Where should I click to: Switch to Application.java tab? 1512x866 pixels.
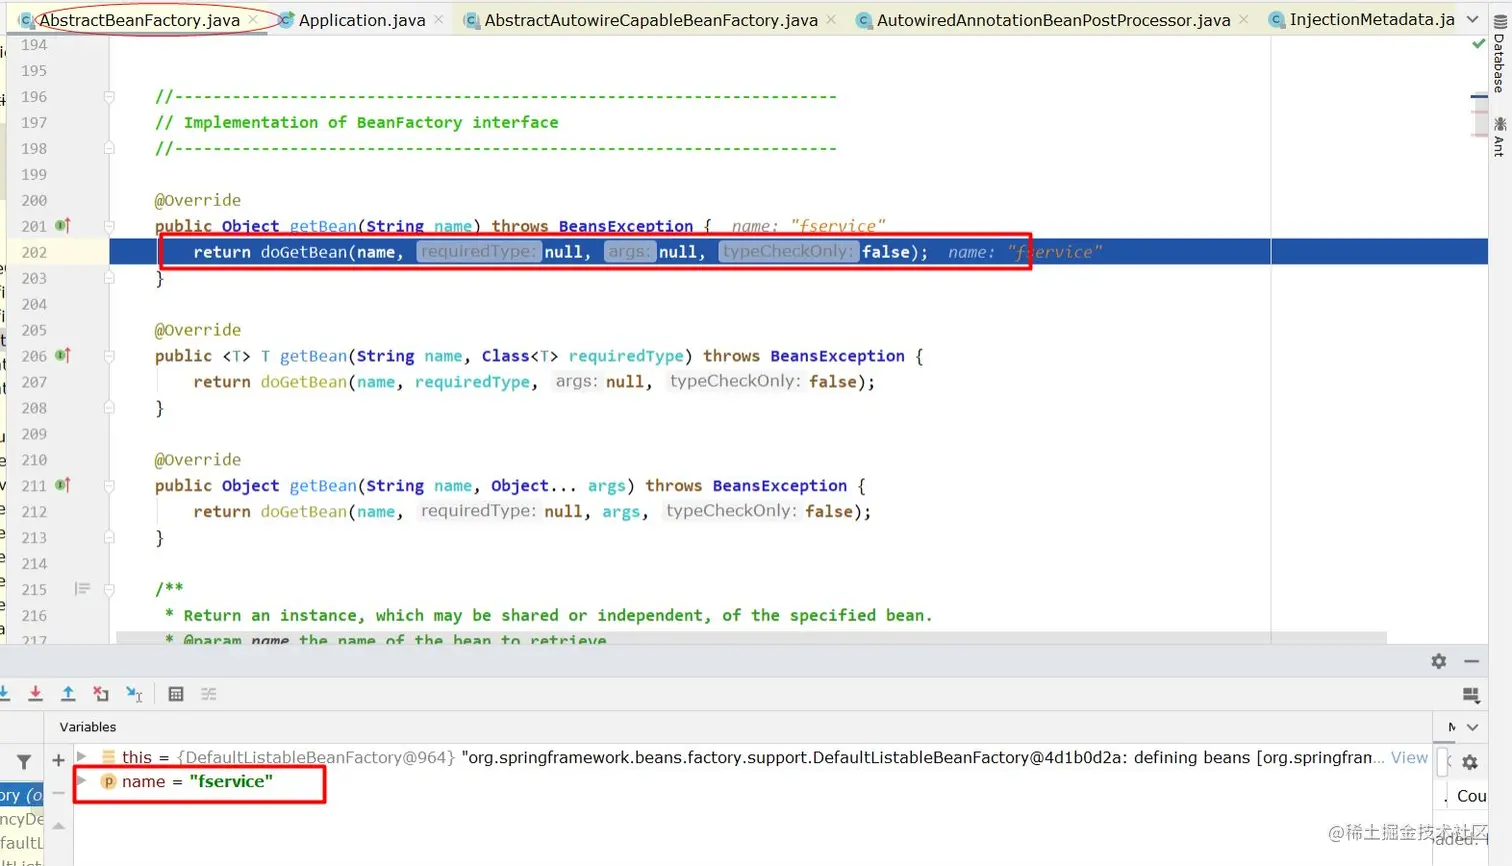point(362,19)
